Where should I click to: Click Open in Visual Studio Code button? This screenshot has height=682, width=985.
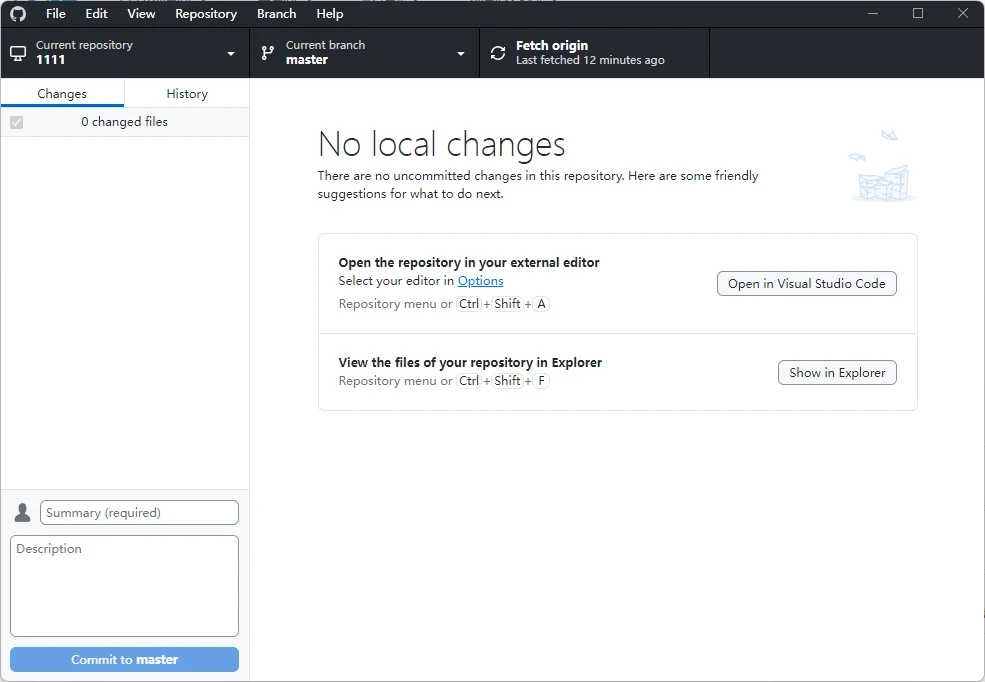tap(807, 284)
